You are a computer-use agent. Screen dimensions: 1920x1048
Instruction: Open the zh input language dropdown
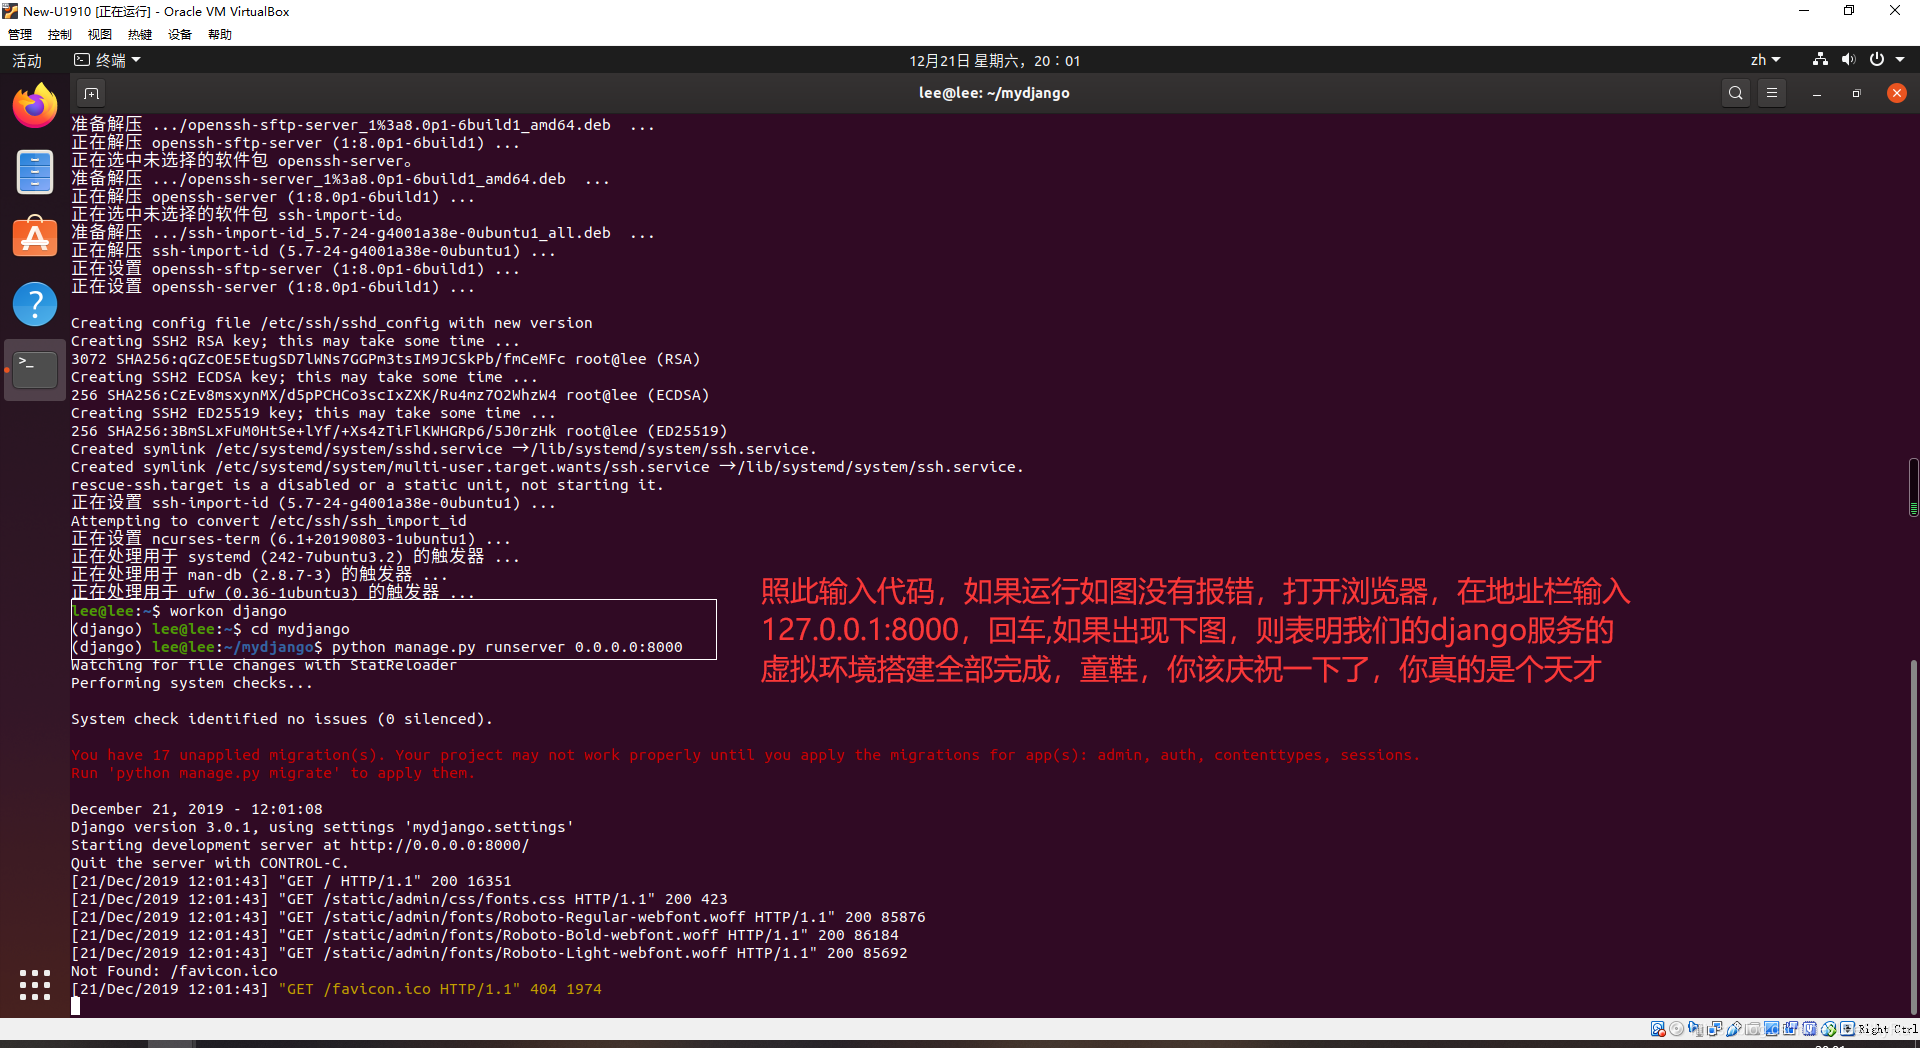pos(1765,60)
